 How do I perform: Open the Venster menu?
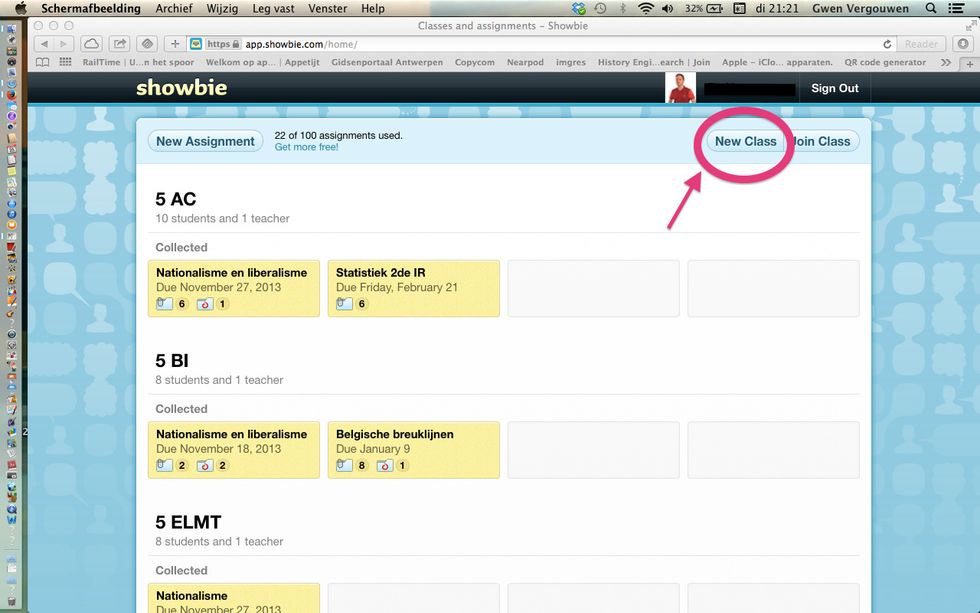pos(327,8)
